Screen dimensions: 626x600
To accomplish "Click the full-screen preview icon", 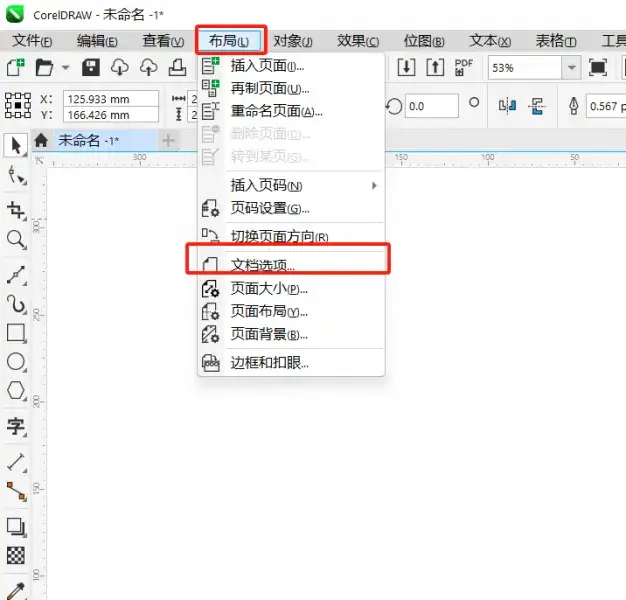I will point(598,67).
